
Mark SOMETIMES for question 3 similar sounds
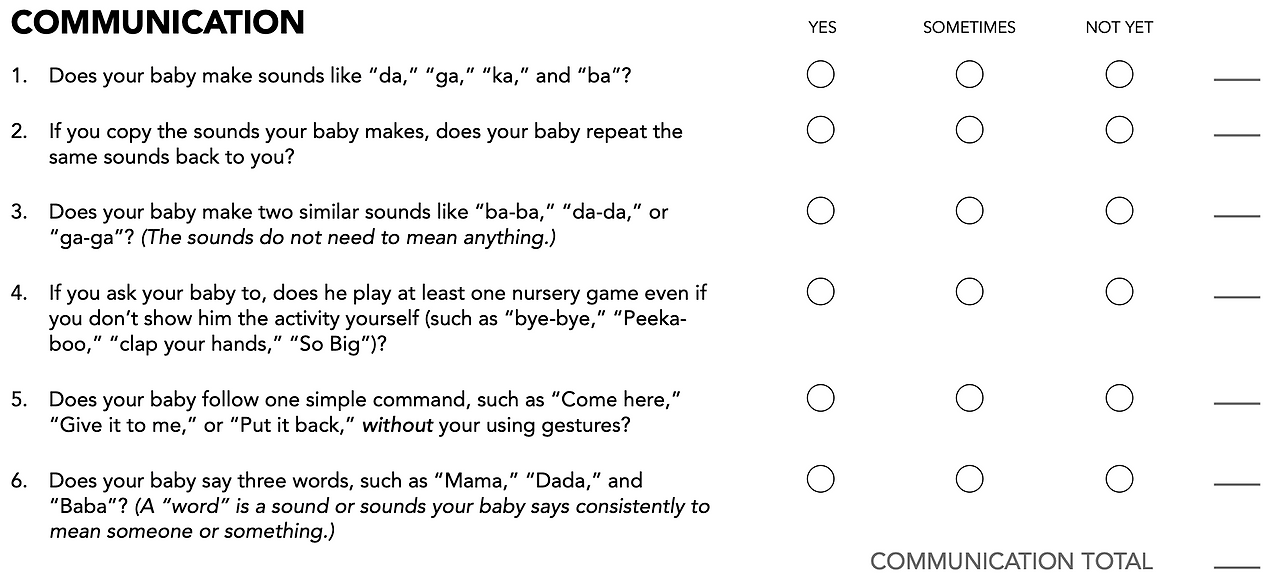pos(969,210)
